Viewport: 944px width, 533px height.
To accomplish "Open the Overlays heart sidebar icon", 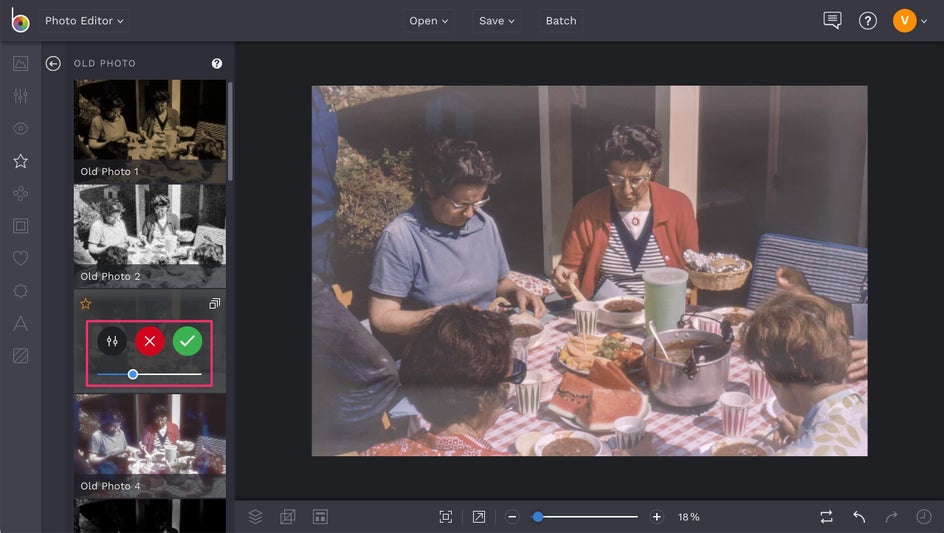I will pos(20,258).
